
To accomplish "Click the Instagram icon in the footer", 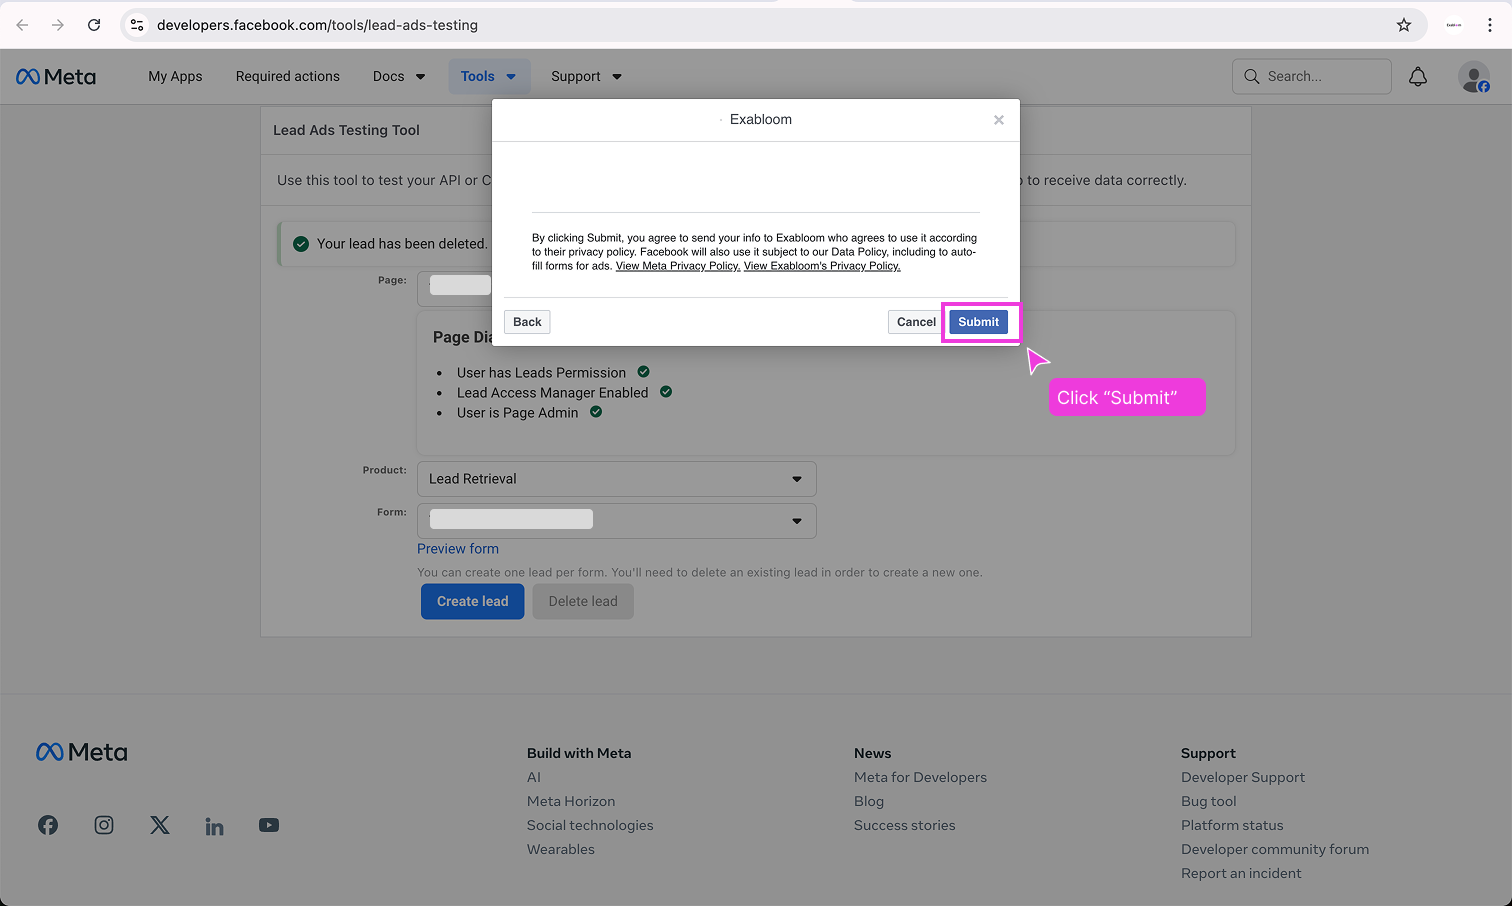I will click(x=104, y=825).
